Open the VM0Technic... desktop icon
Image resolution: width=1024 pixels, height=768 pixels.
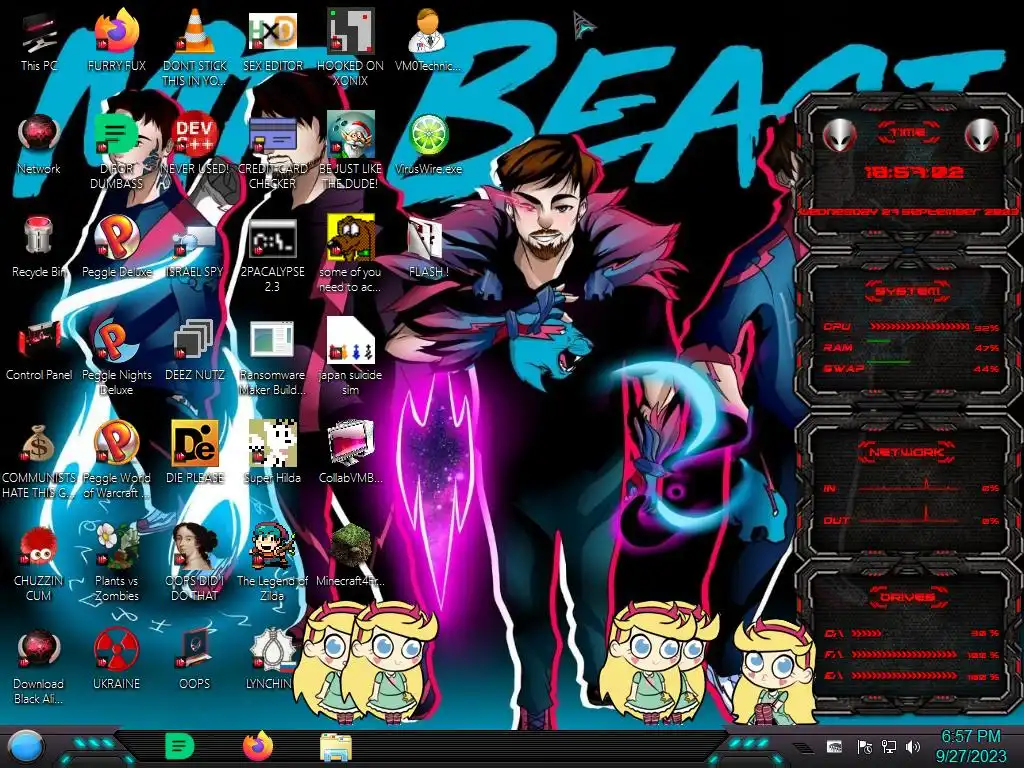pos(428,40)
